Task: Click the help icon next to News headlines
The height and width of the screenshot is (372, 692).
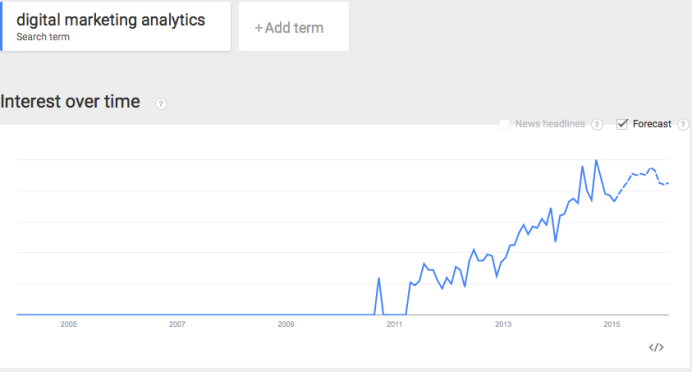Action: tap(597, 124)
